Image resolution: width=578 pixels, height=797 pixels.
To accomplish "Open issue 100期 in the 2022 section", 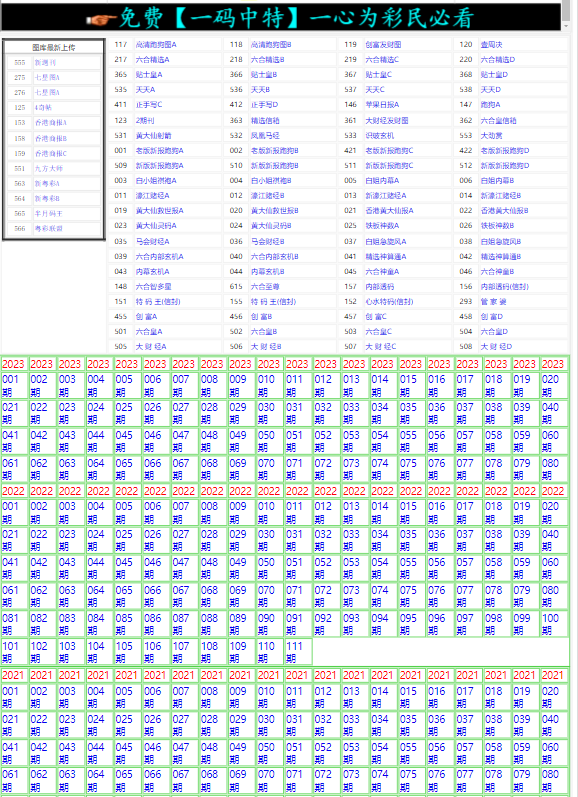I will (554, 625).
